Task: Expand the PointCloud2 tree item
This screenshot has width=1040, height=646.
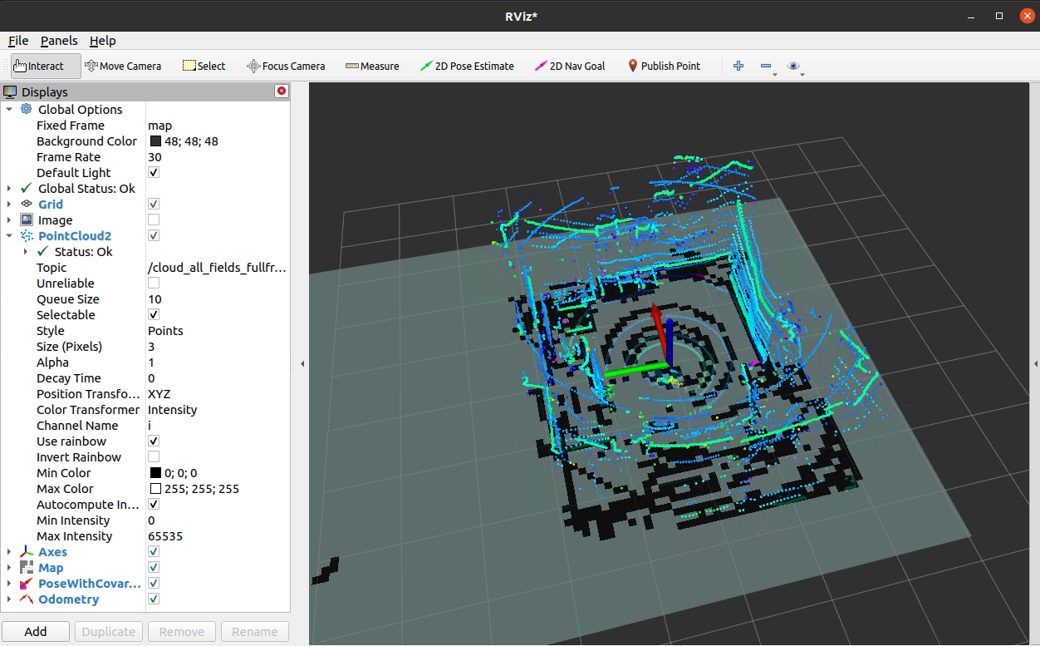Action: click(10, 235)
